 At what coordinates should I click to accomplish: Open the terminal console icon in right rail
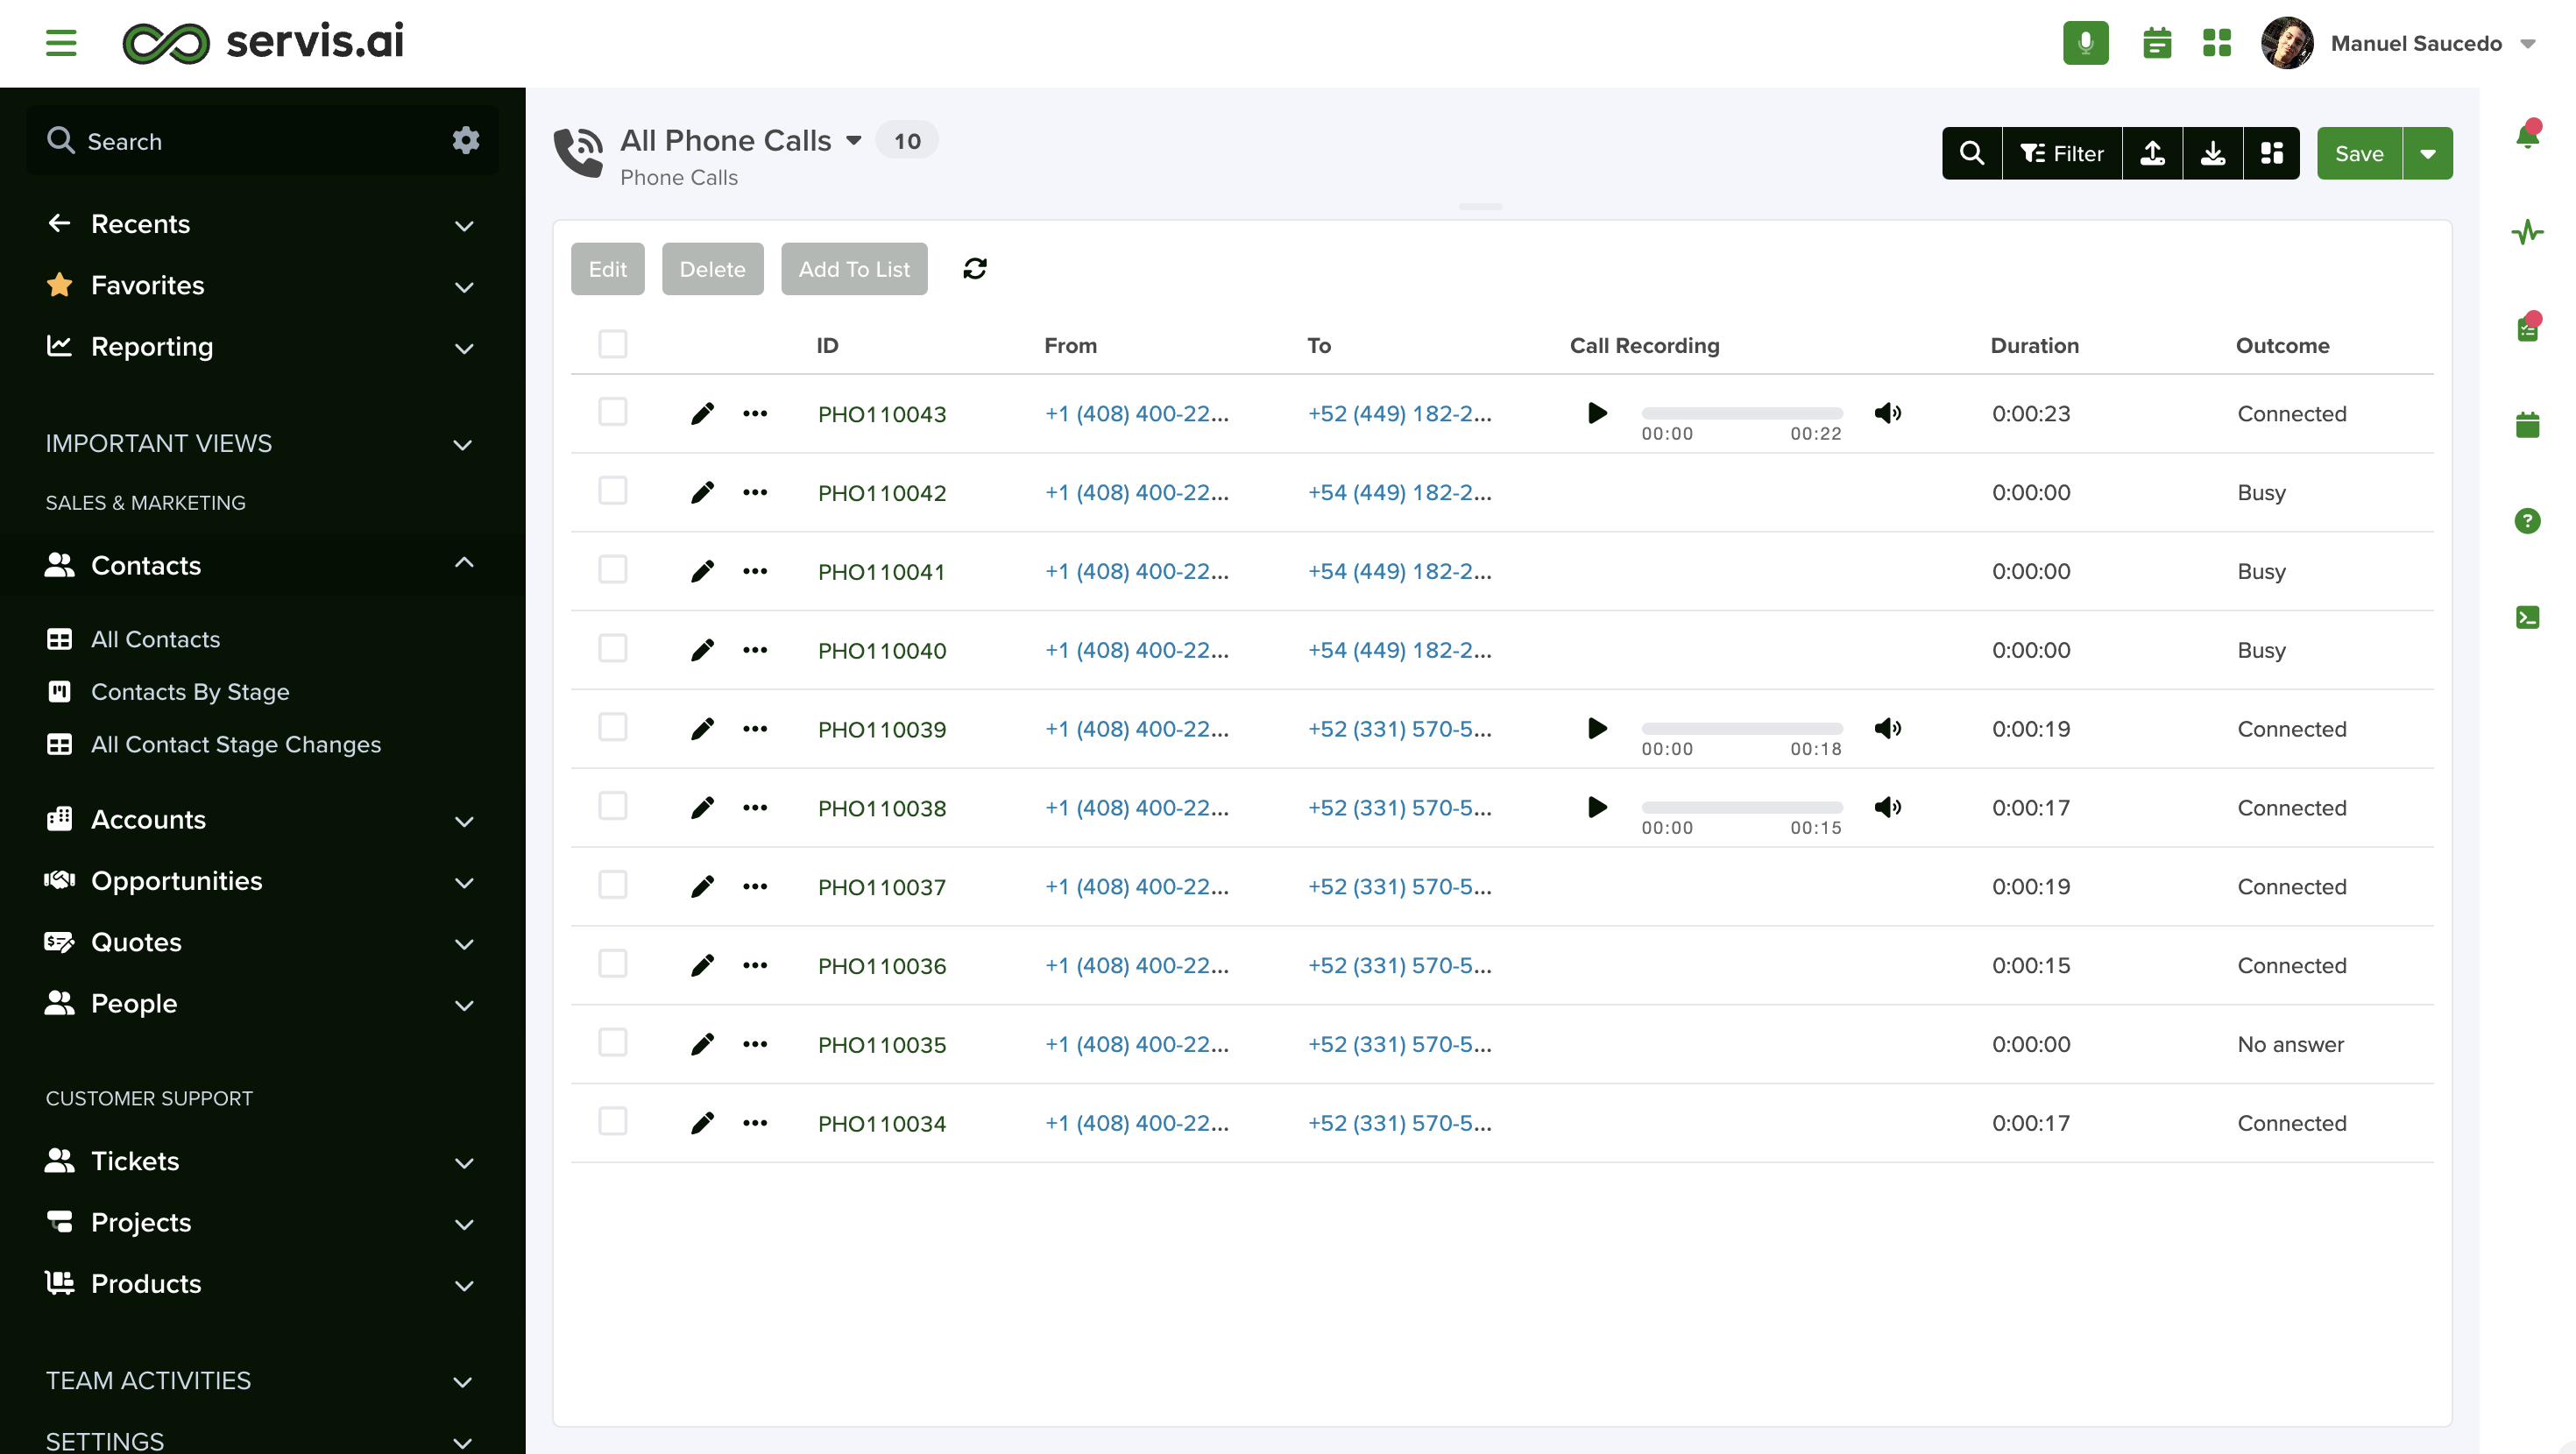(x=2527, y=617)
